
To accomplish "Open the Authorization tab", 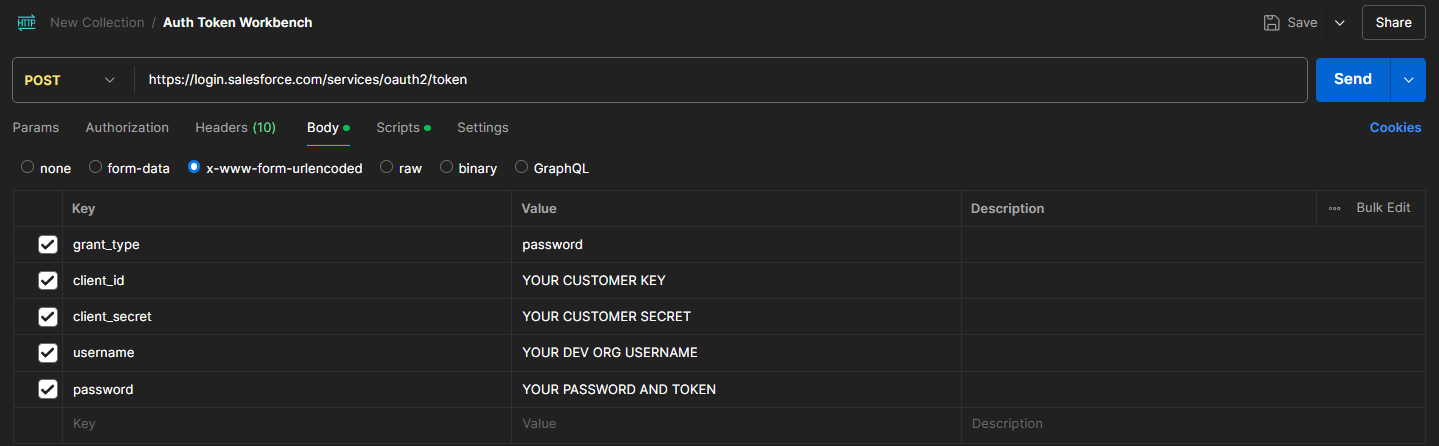I will click(x=127, y=128).
